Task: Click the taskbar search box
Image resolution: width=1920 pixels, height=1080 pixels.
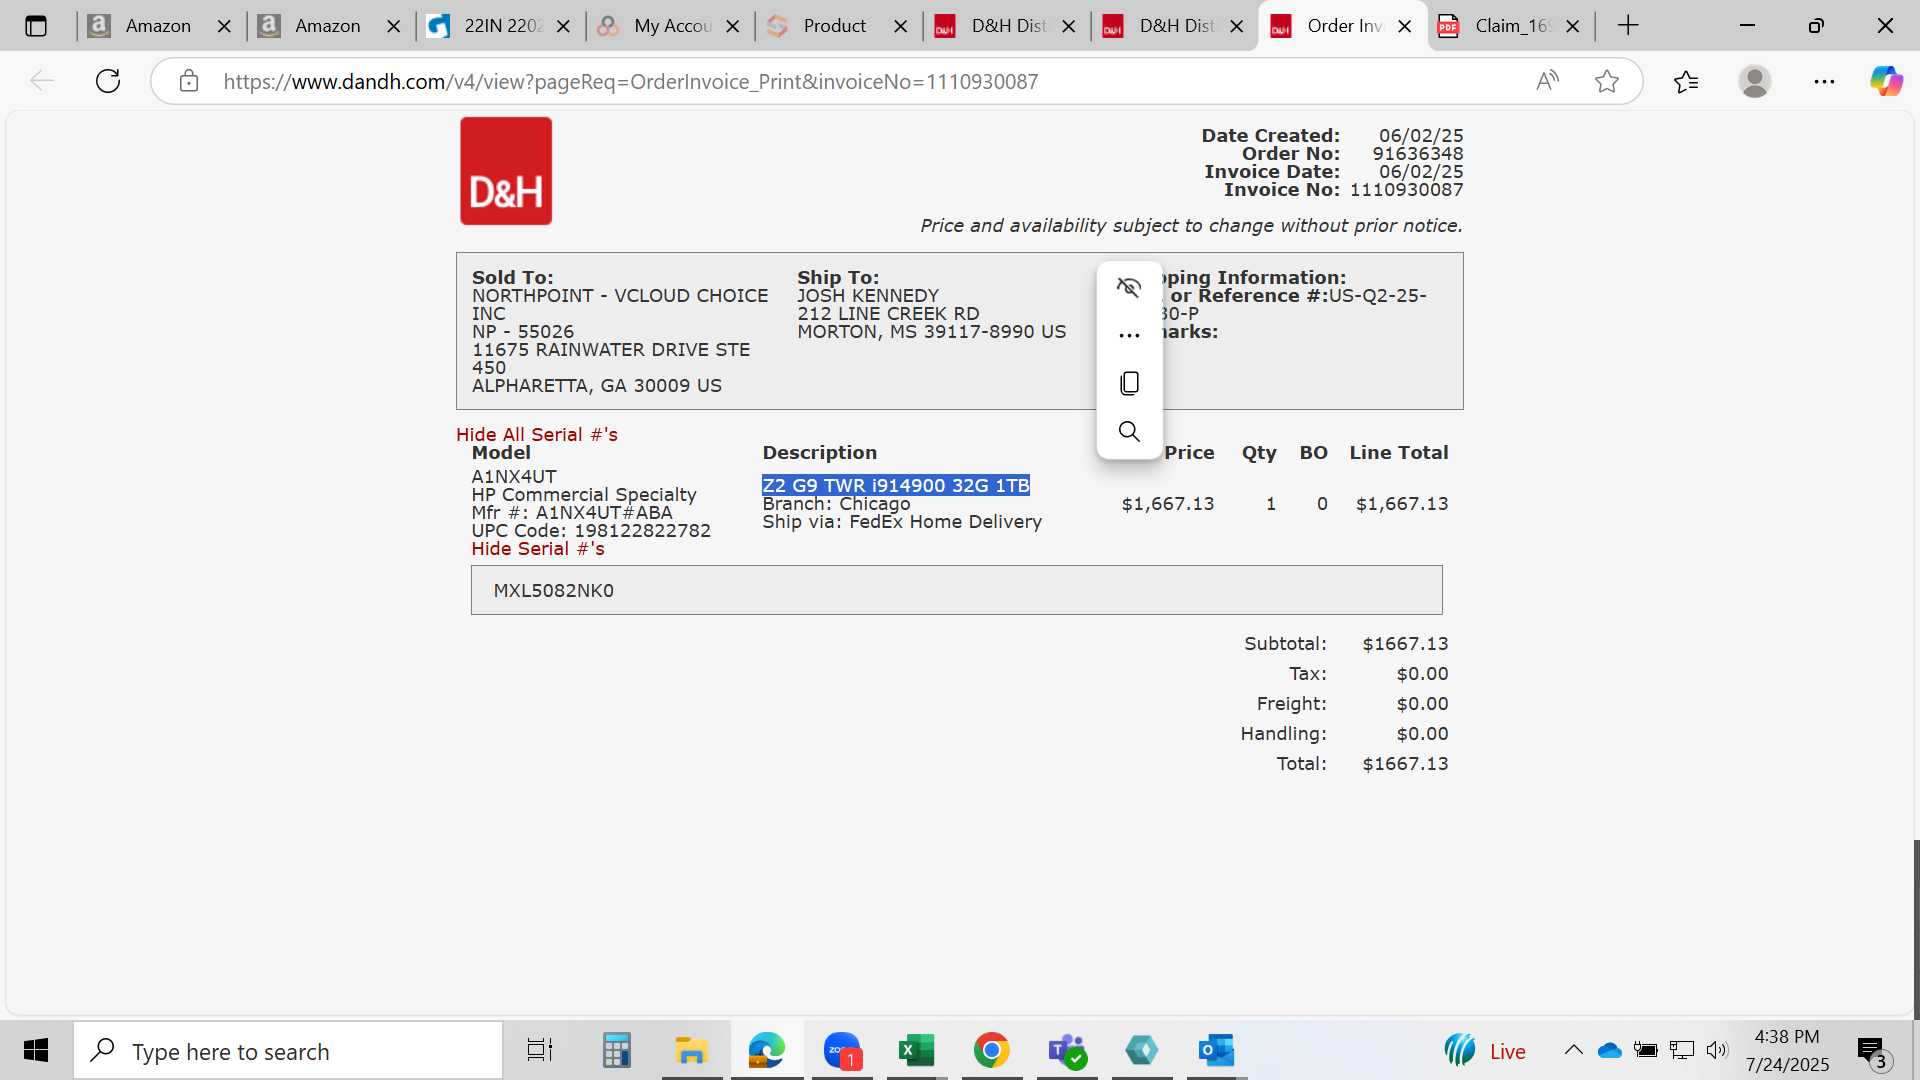Action: pyautogui.click(x=288, y=1051)
